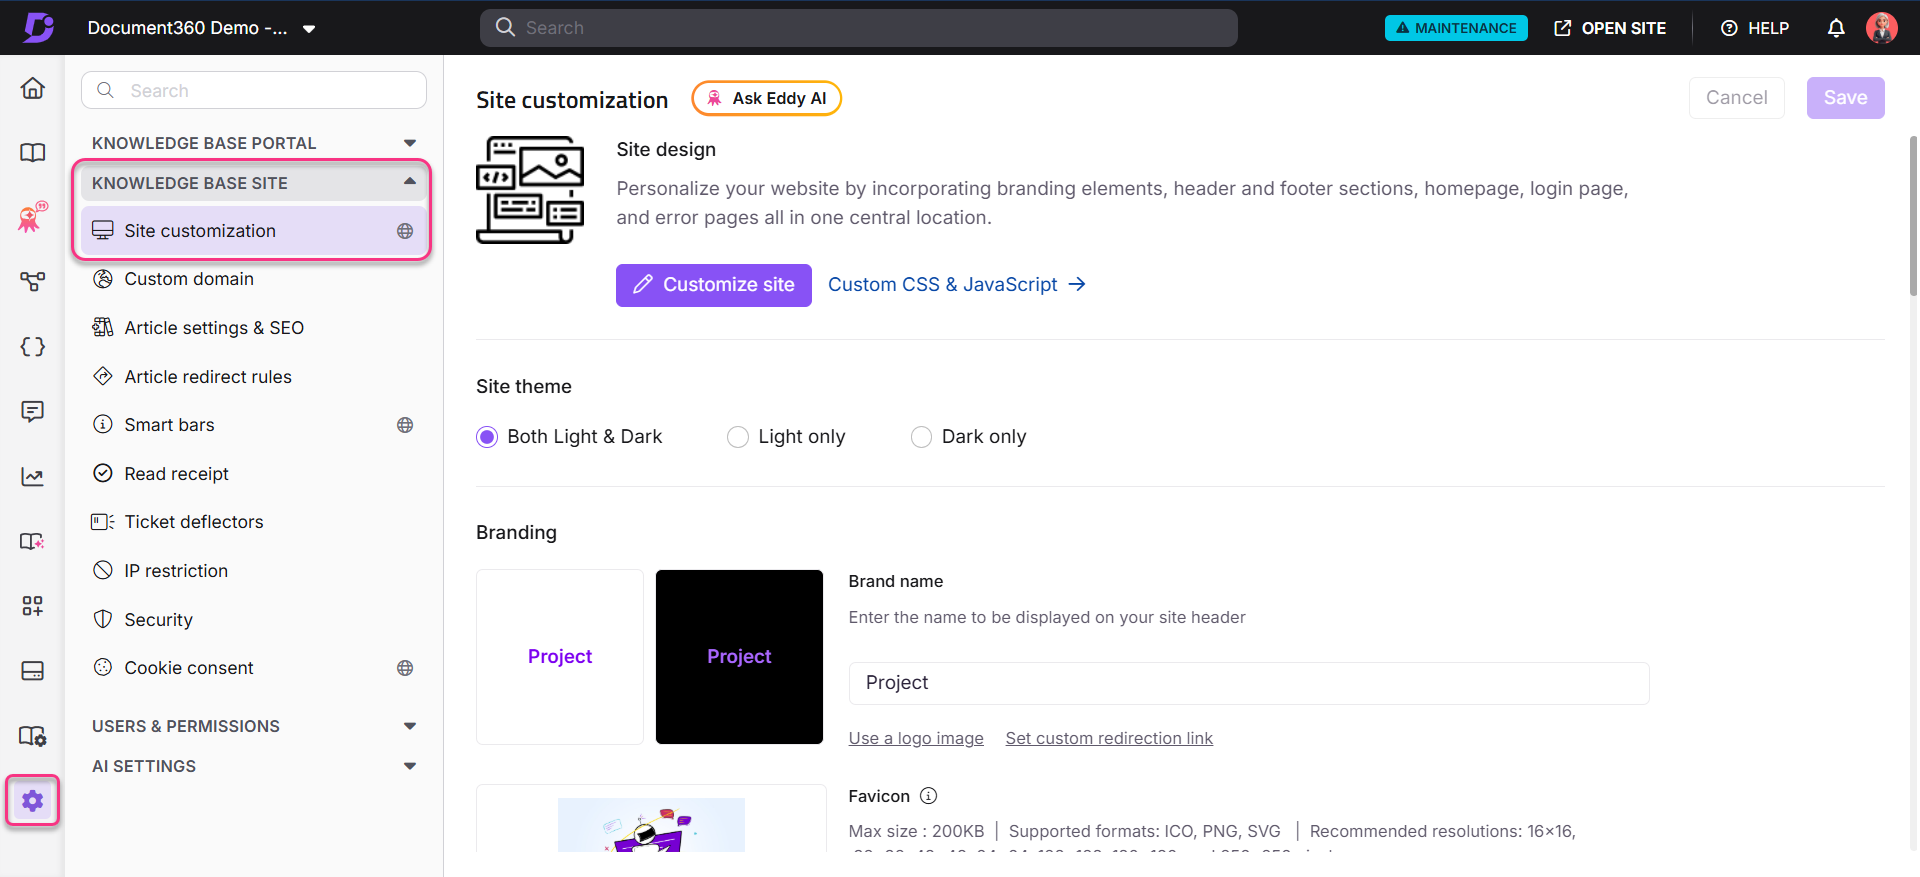Open user profile avatar menu
Screen dimensions: 1920x877
[1882, 28]
